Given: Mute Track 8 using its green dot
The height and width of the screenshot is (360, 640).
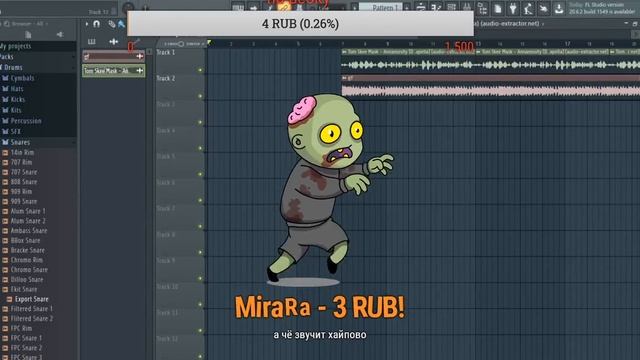Looking at the screenshot, I should (x=200, y=253).
